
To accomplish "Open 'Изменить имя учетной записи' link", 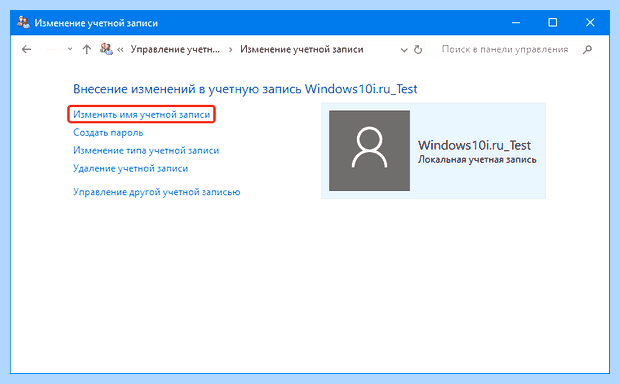I will 142,115.
